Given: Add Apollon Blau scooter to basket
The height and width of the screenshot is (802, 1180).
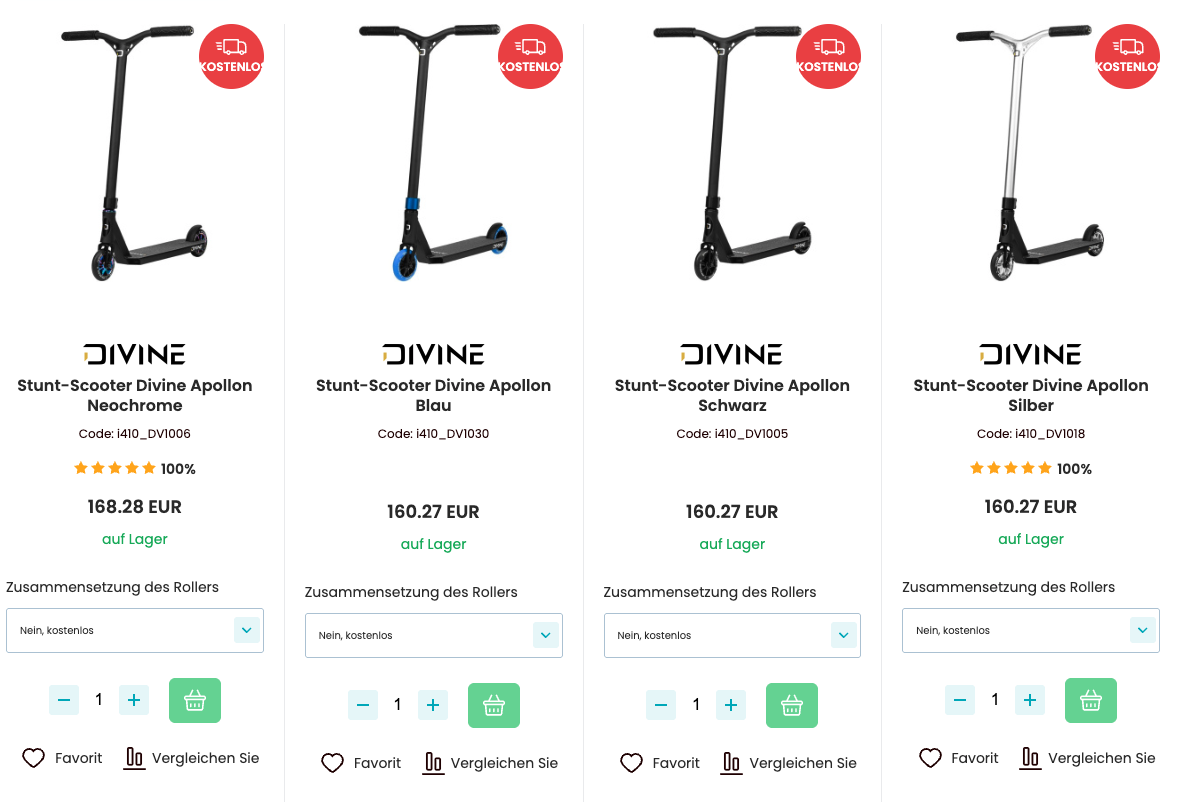Looking at the screenshot, I should pos(494,706).
